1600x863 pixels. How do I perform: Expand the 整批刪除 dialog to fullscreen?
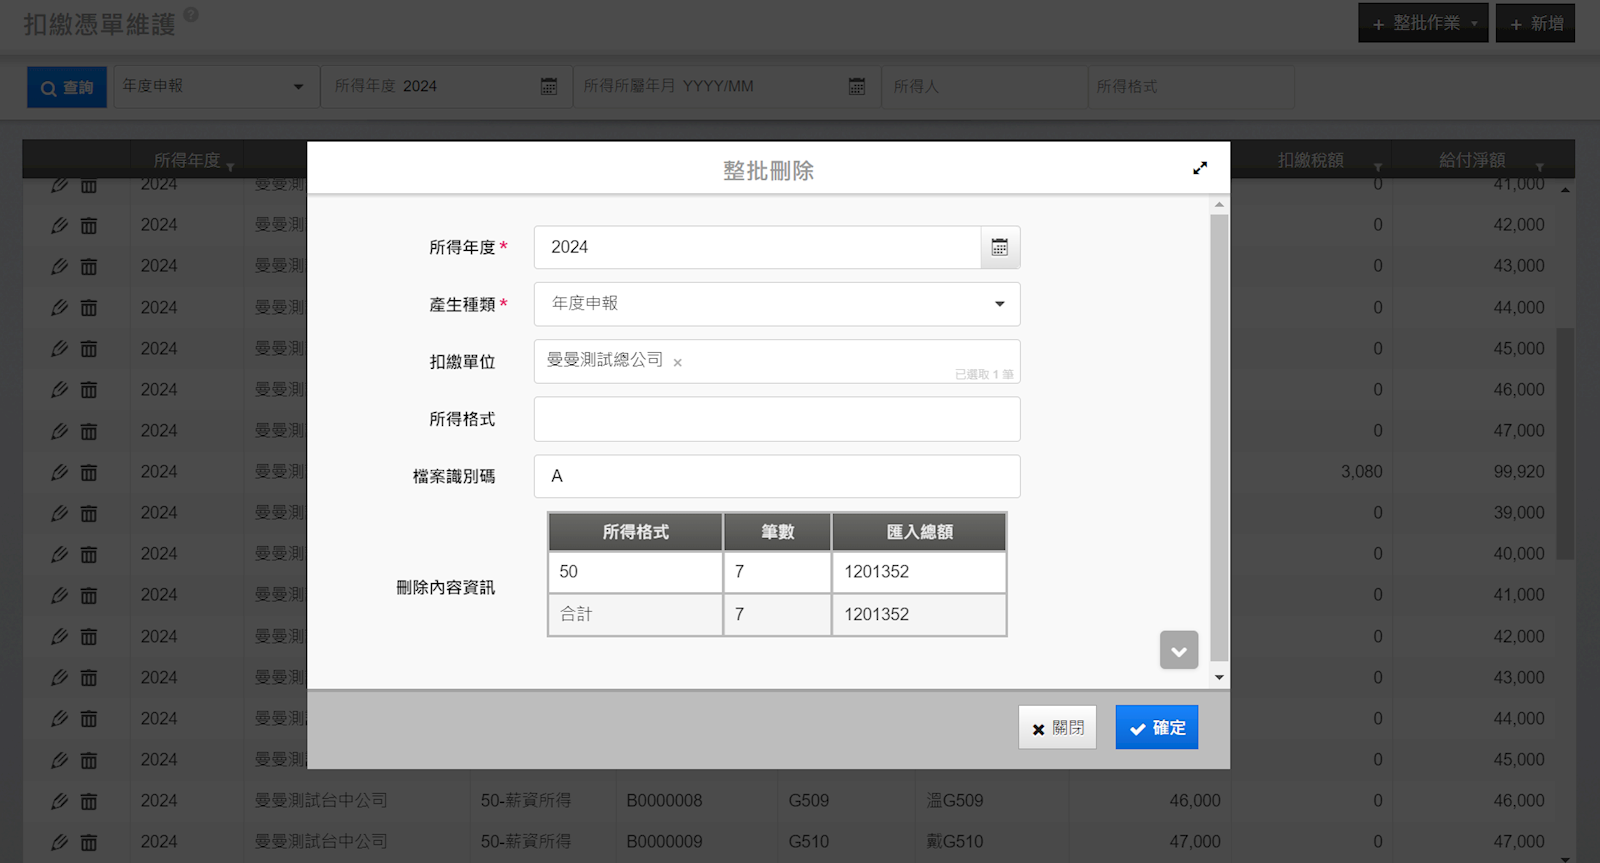pos(1200,168)
